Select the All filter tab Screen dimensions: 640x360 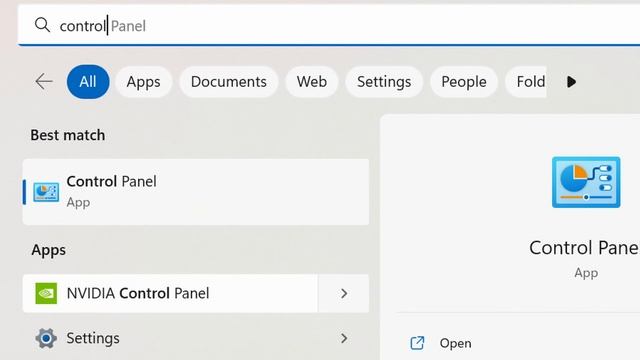pos(88,82)
